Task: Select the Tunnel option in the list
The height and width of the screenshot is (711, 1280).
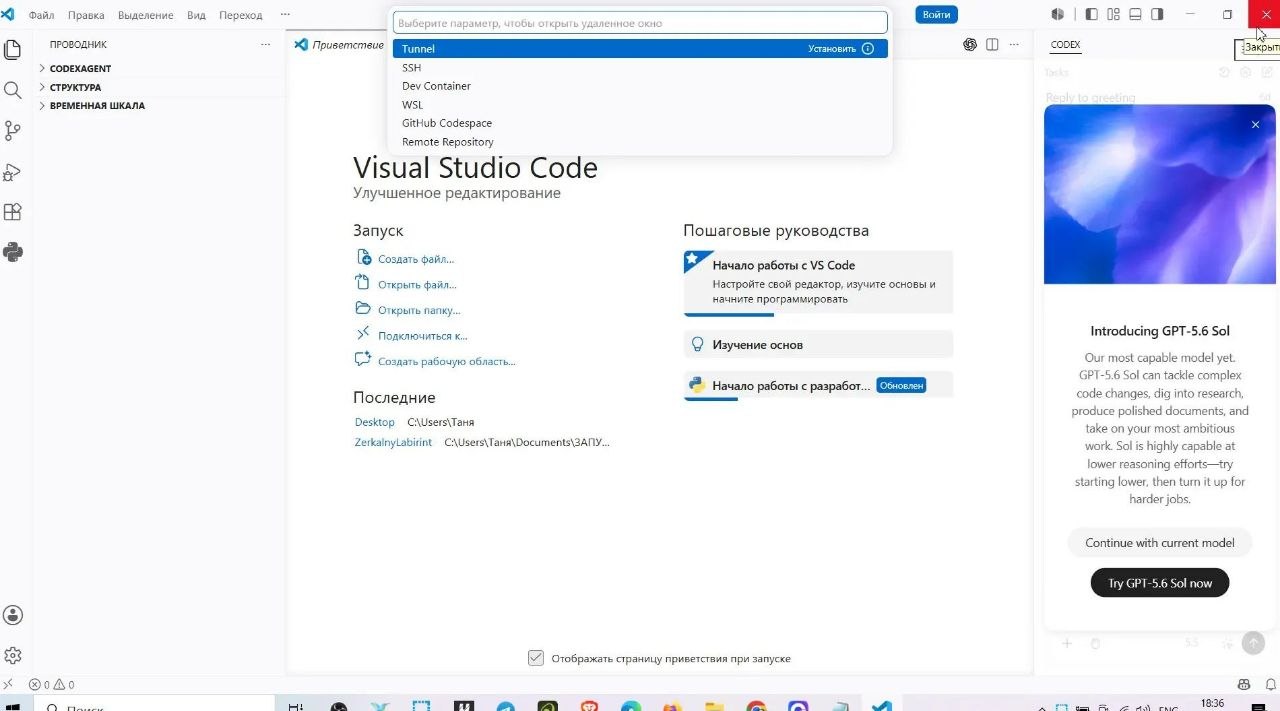Action: 640,48
